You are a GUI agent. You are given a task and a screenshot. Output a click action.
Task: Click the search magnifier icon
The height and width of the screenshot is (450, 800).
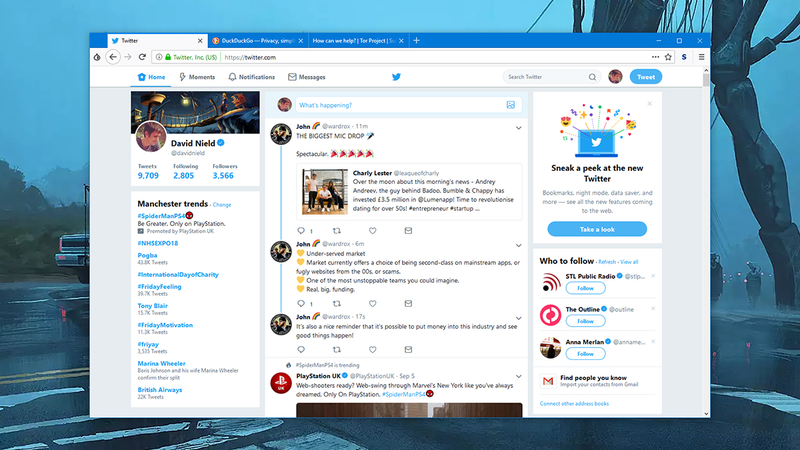[592, 77]
